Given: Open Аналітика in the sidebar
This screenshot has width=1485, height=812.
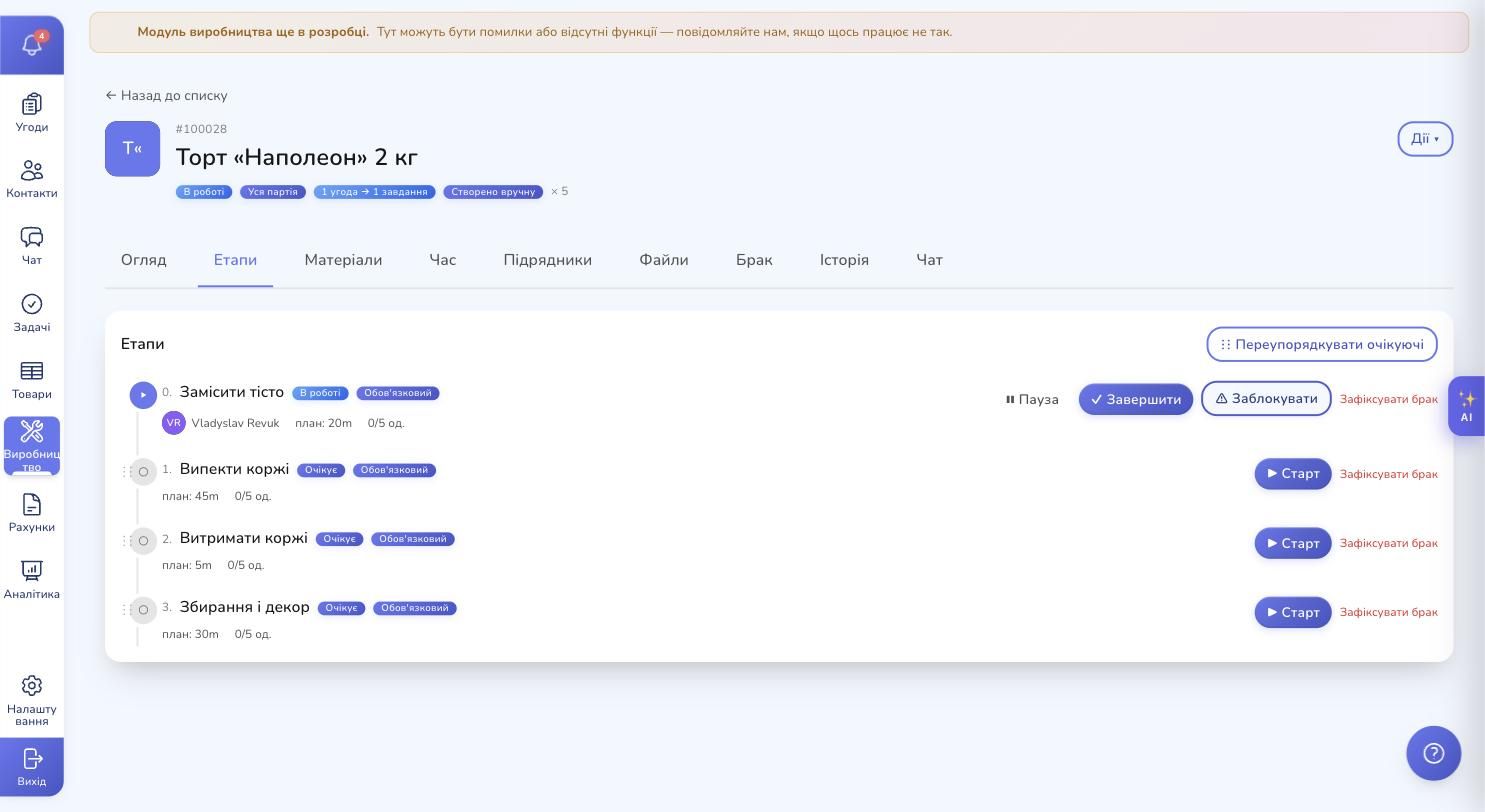Looking at the screenshot, I should pos(32,580).
